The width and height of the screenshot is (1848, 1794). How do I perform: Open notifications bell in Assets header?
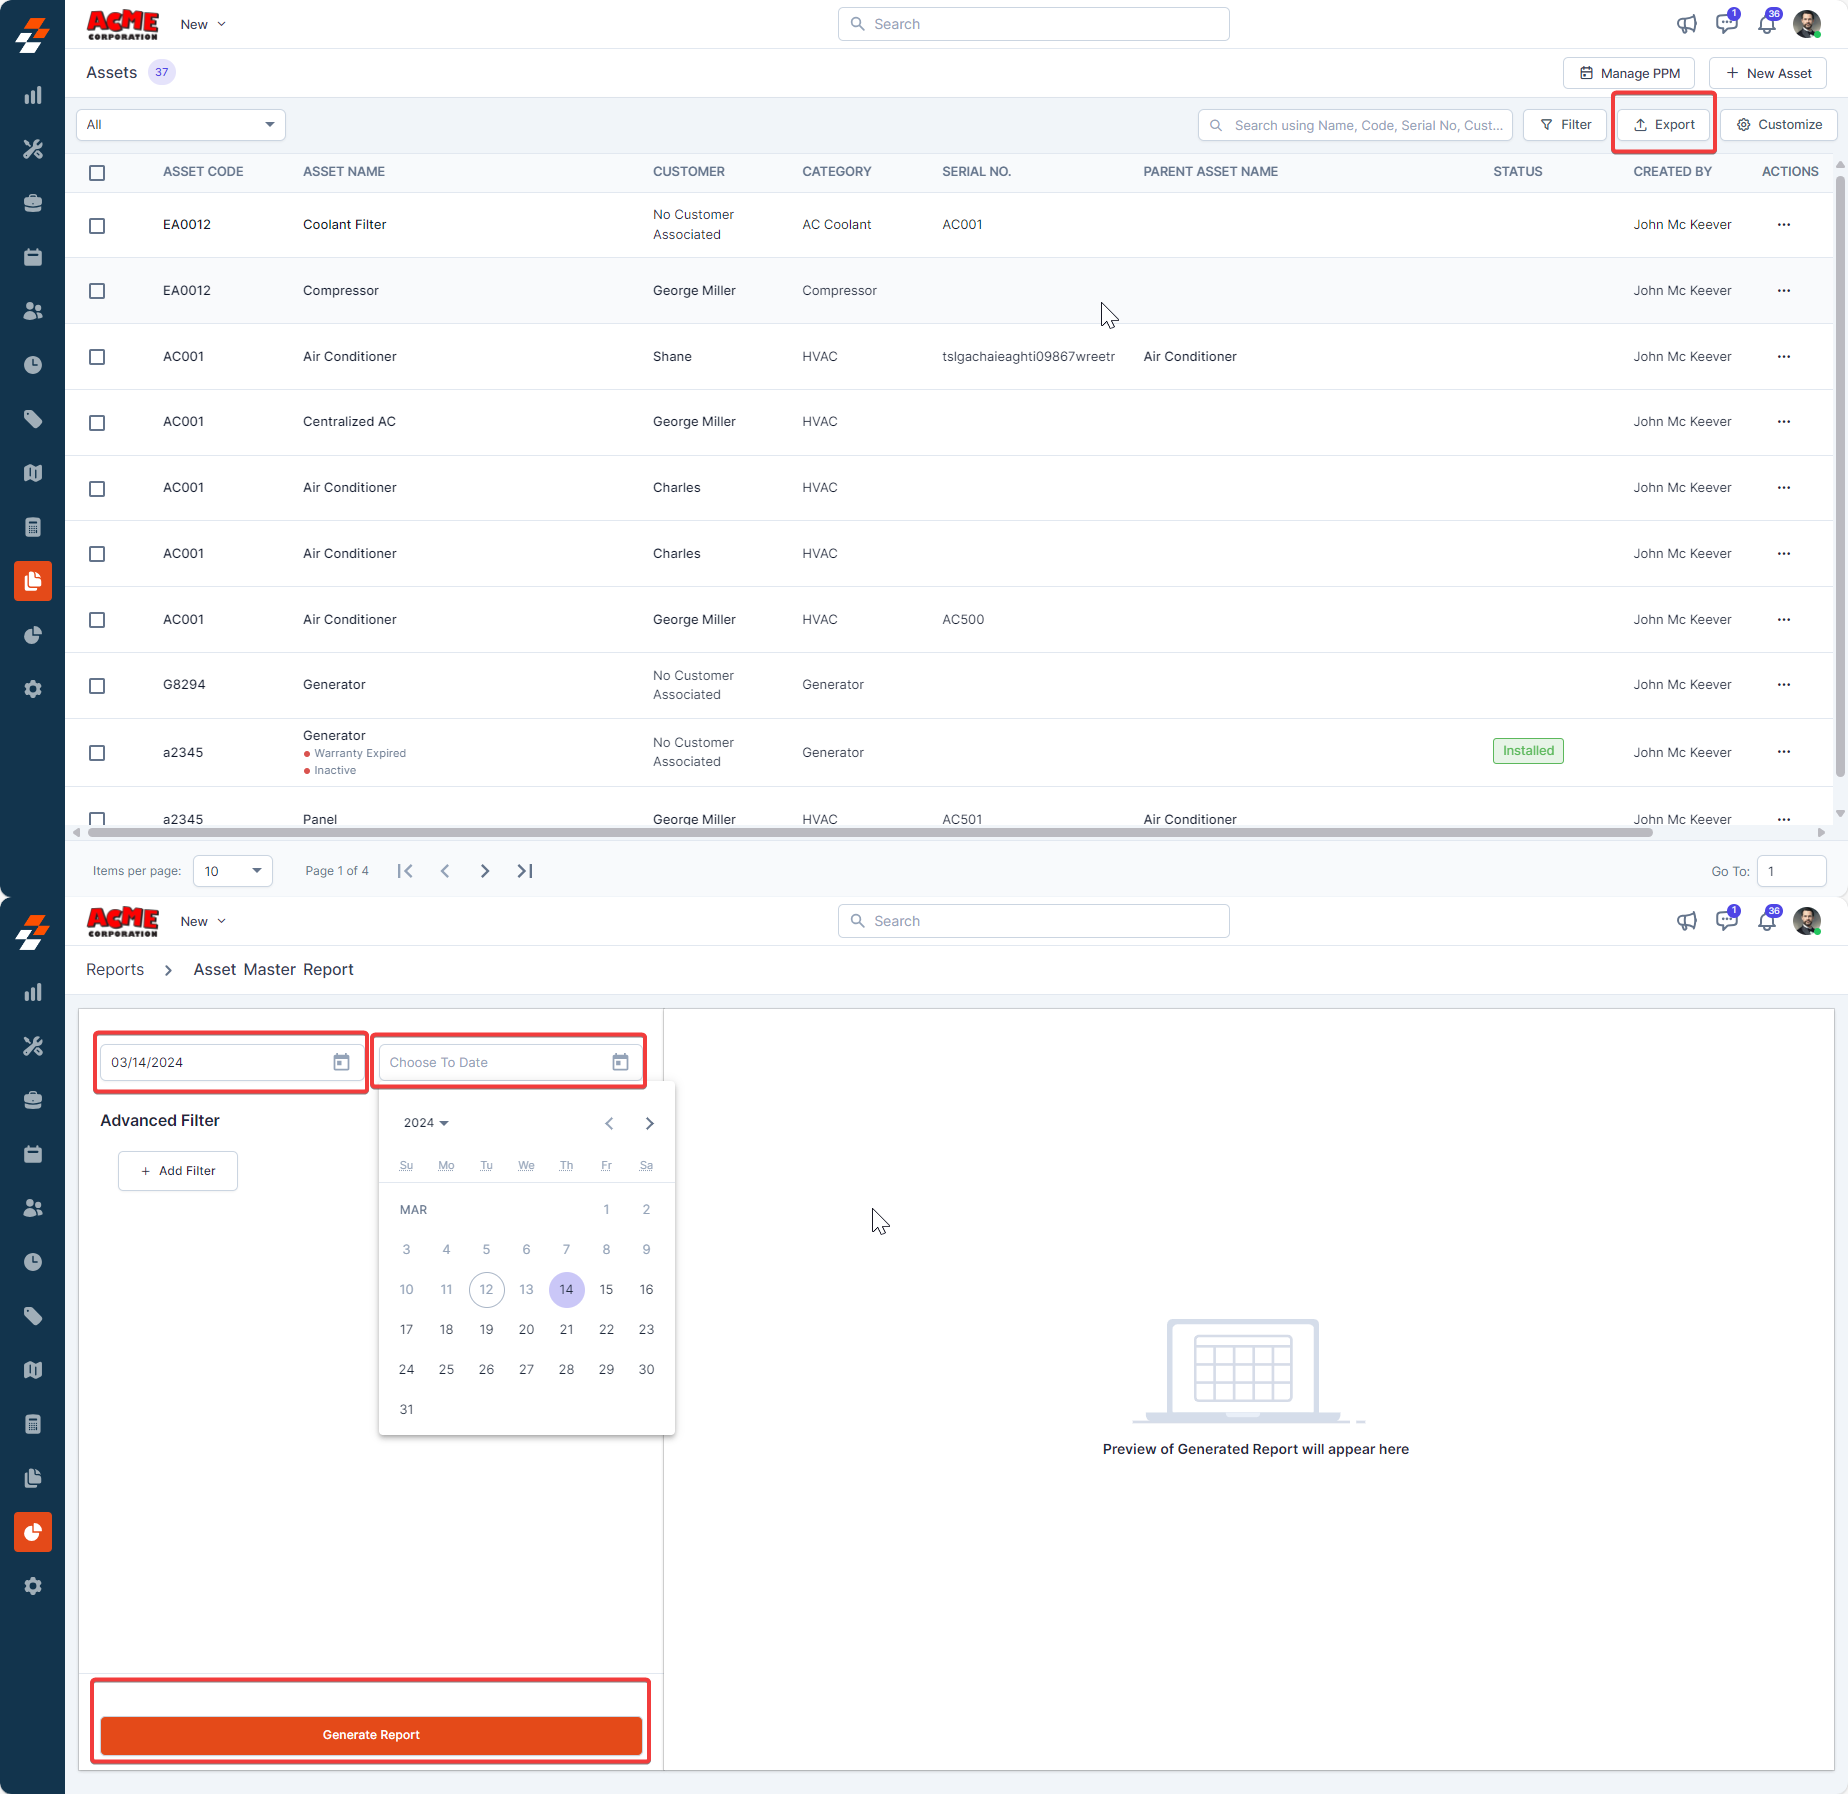[x=1767, y=24]
